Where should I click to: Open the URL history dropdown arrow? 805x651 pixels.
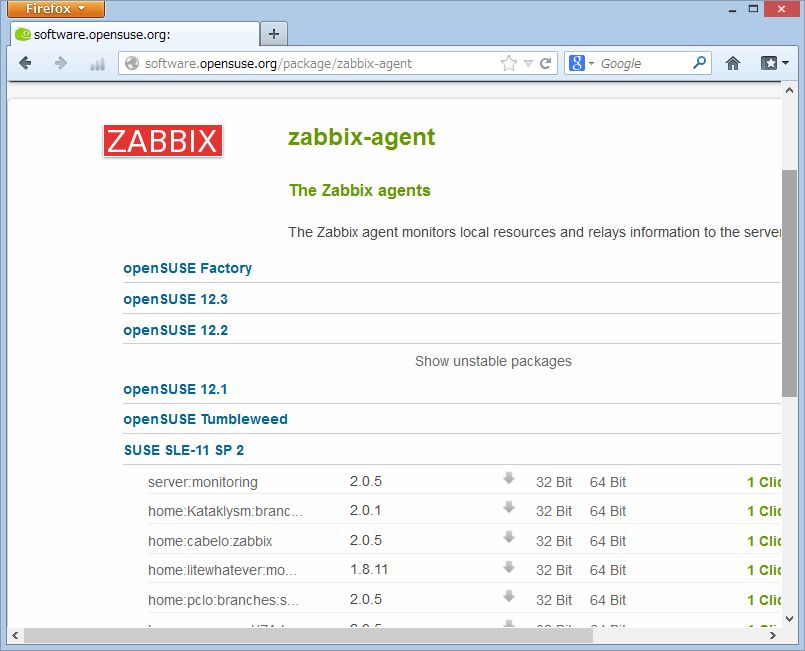point(528,64)
